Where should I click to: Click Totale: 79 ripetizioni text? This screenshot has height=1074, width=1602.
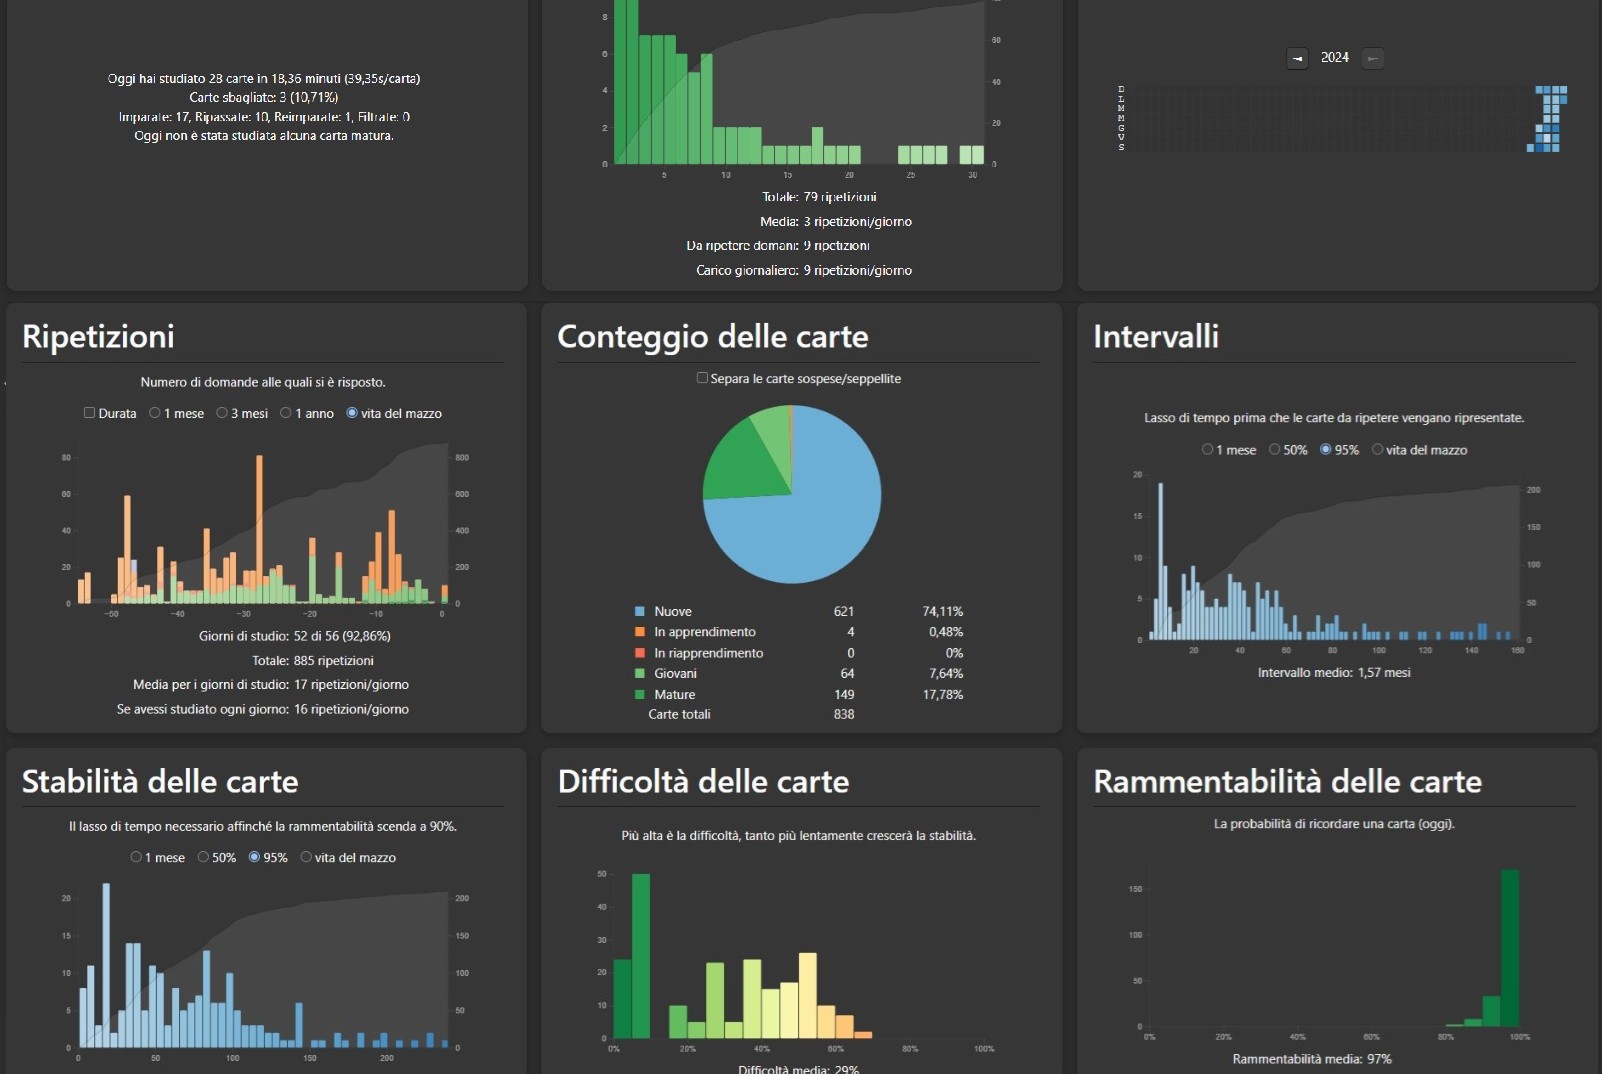click(819, 197)
